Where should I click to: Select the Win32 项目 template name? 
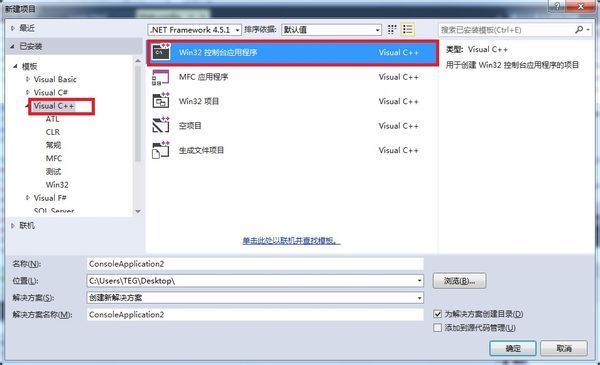tap(199, 101)
